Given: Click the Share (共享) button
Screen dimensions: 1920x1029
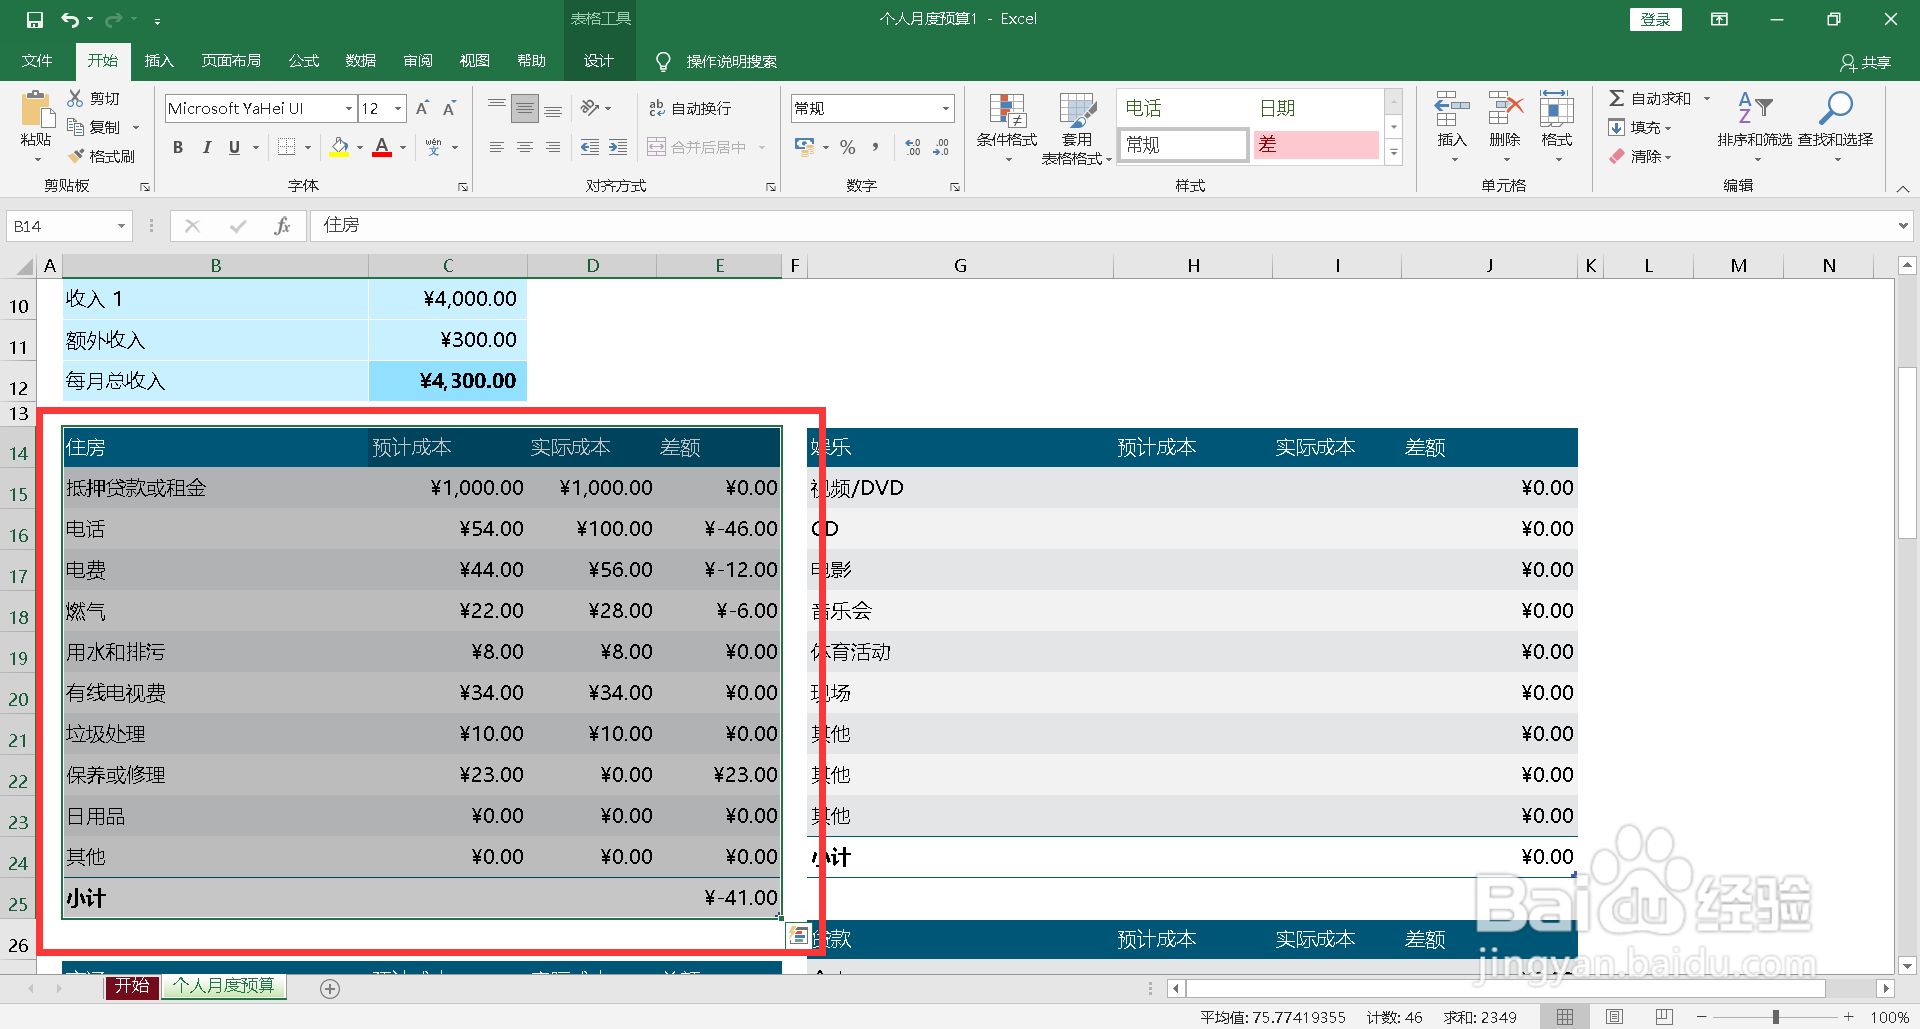Looking at the screenshot, I should (1866, 62).
